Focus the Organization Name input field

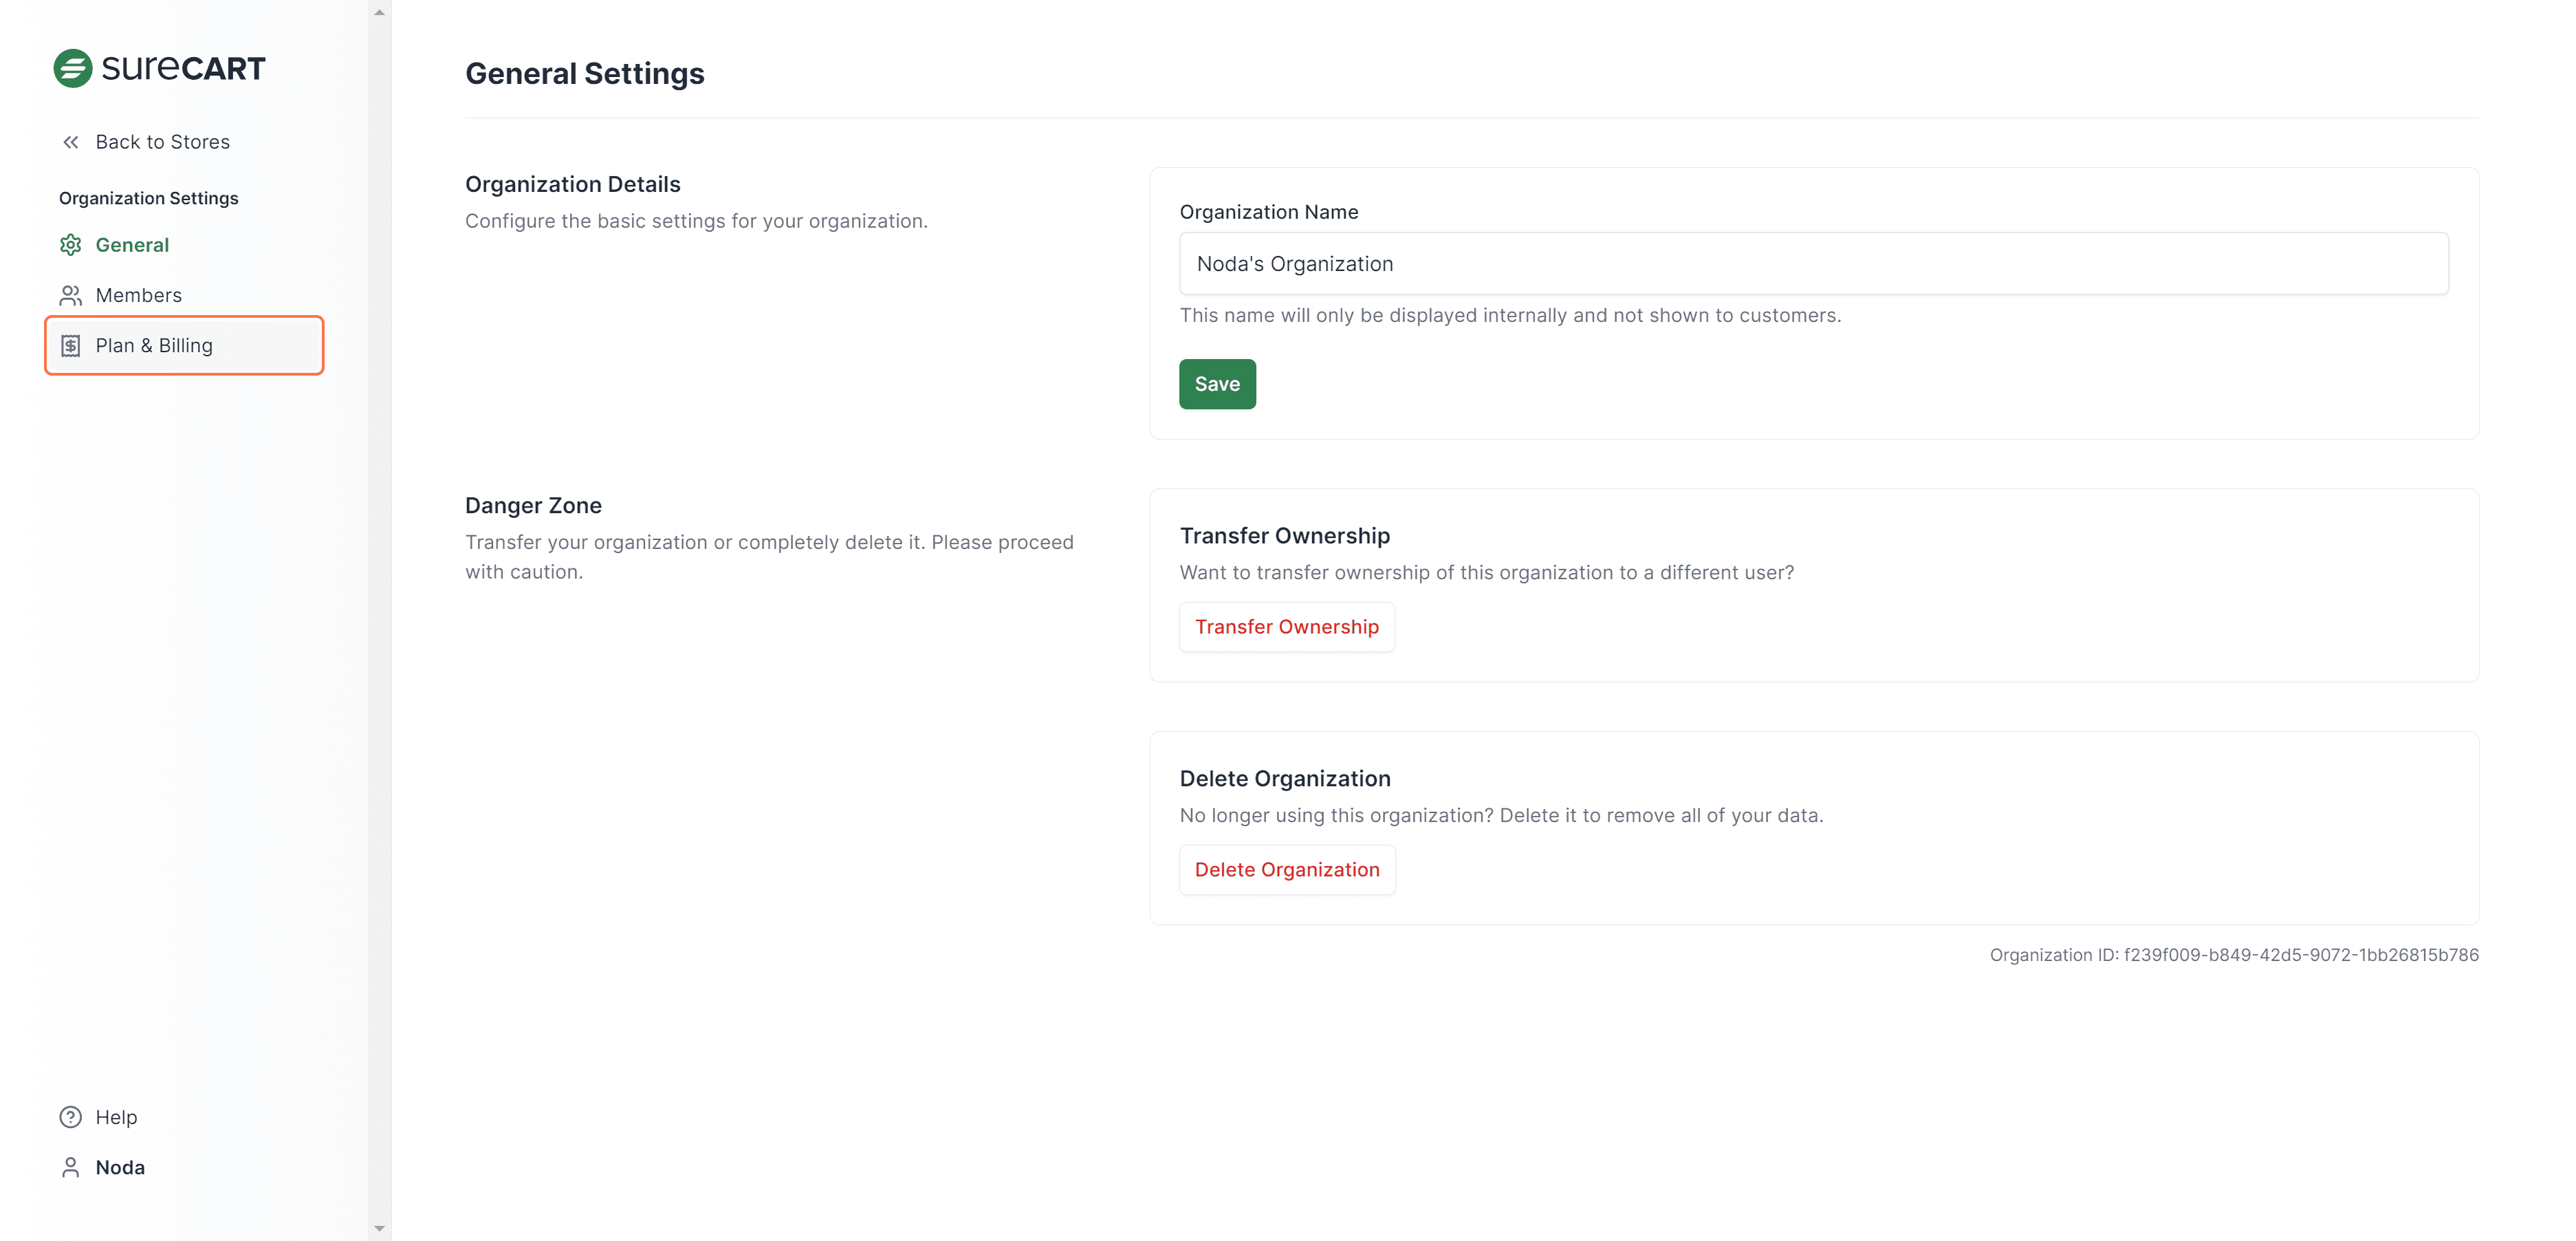[1813, 264]
